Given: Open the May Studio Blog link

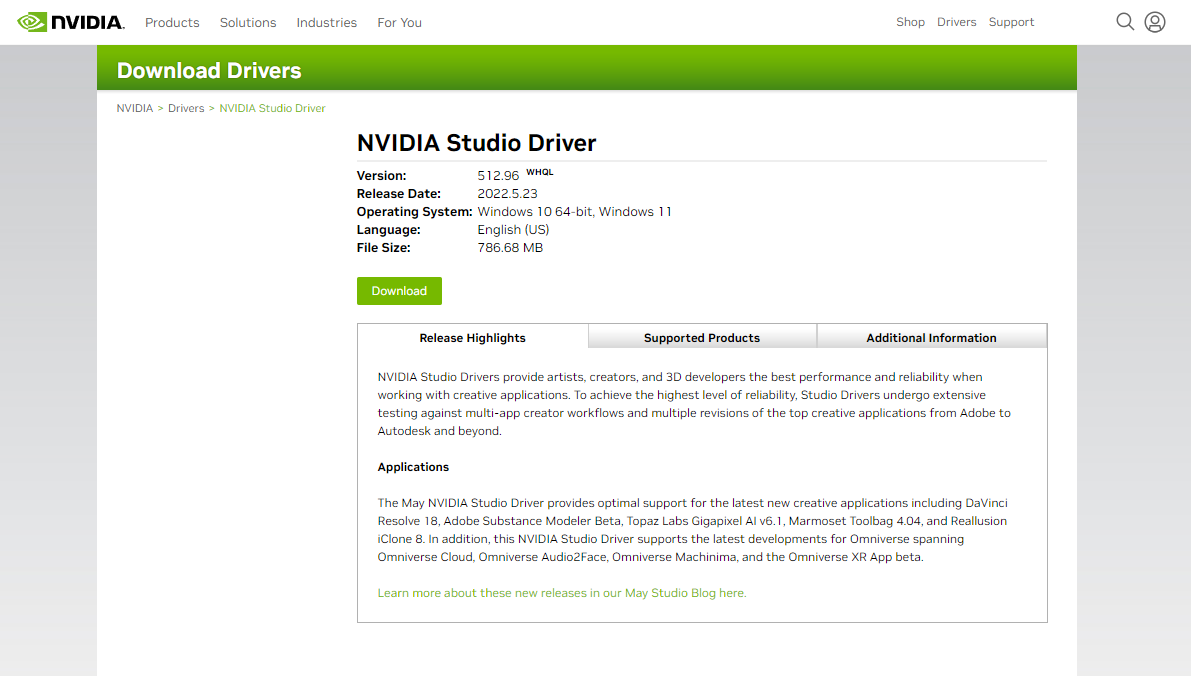Looking at the screenshot, I should pyautogui.click(x=562, y=593).
